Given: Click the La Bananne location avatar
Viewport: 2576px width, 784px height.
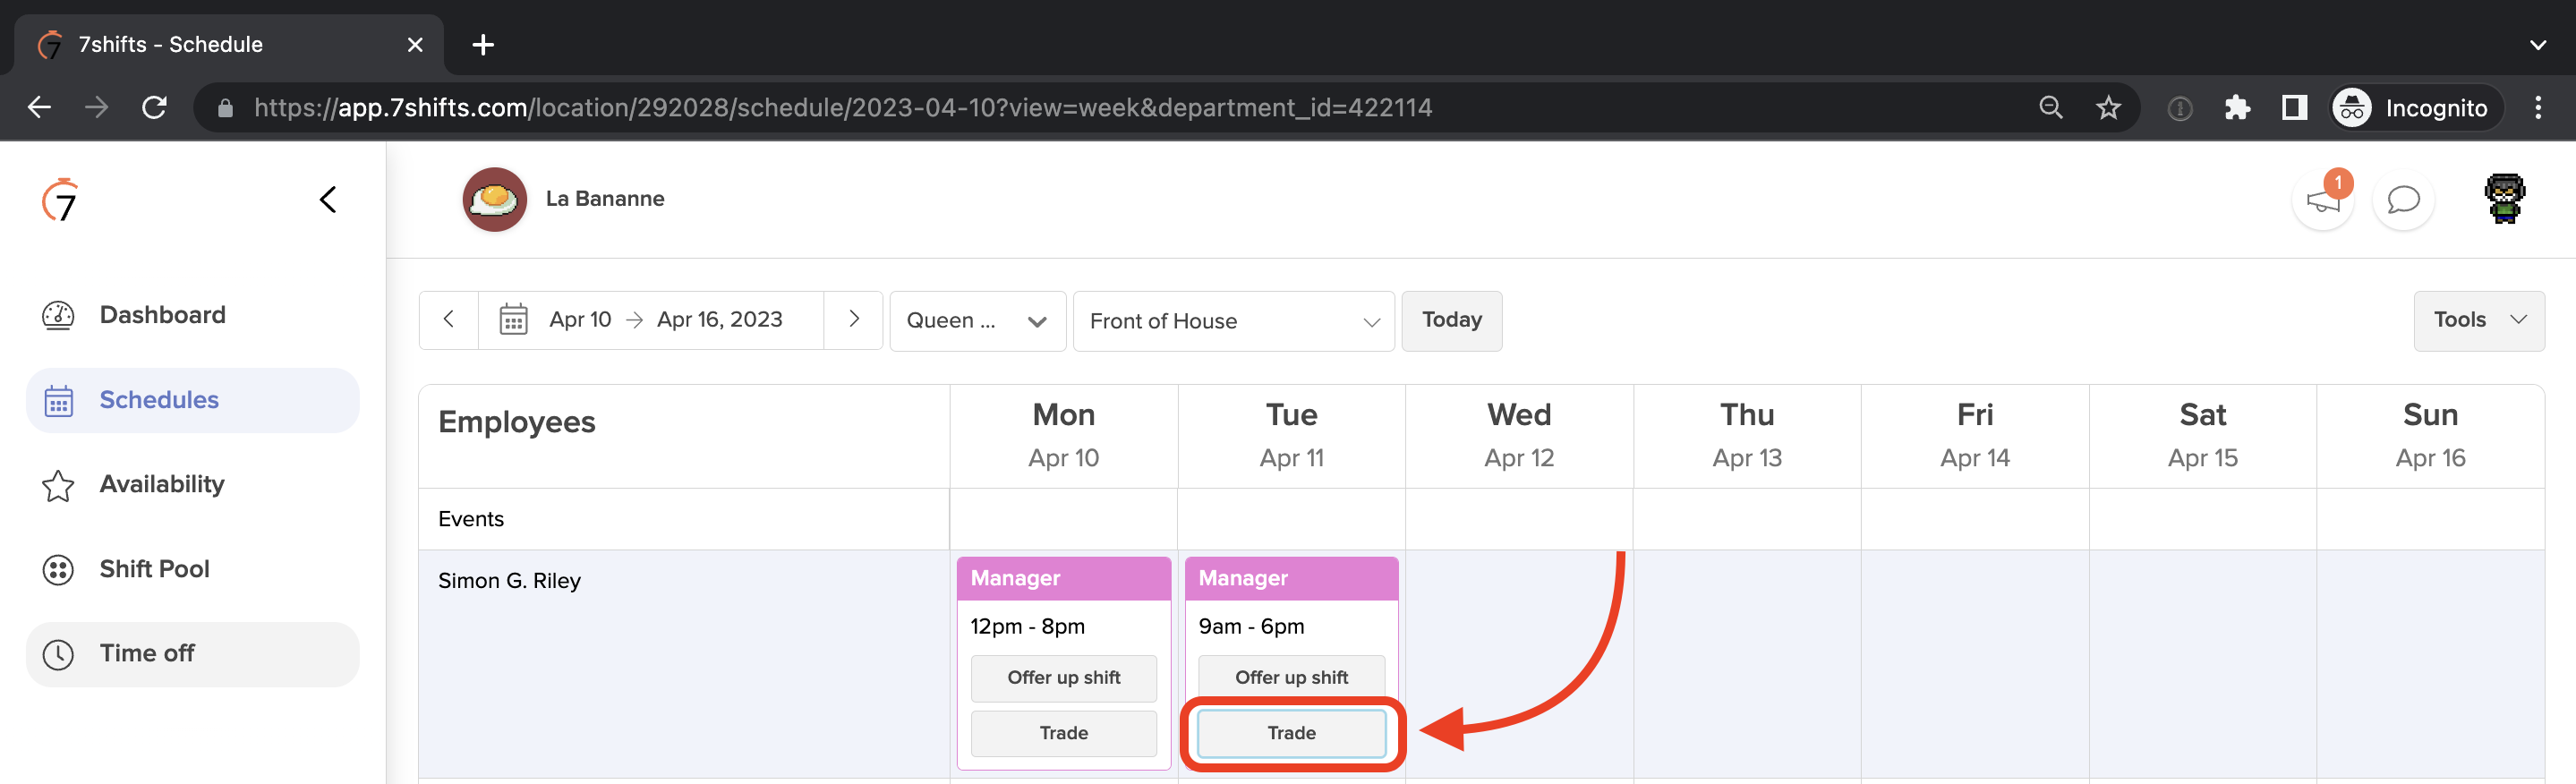Looking at the screenshot, I should point(494,199).
